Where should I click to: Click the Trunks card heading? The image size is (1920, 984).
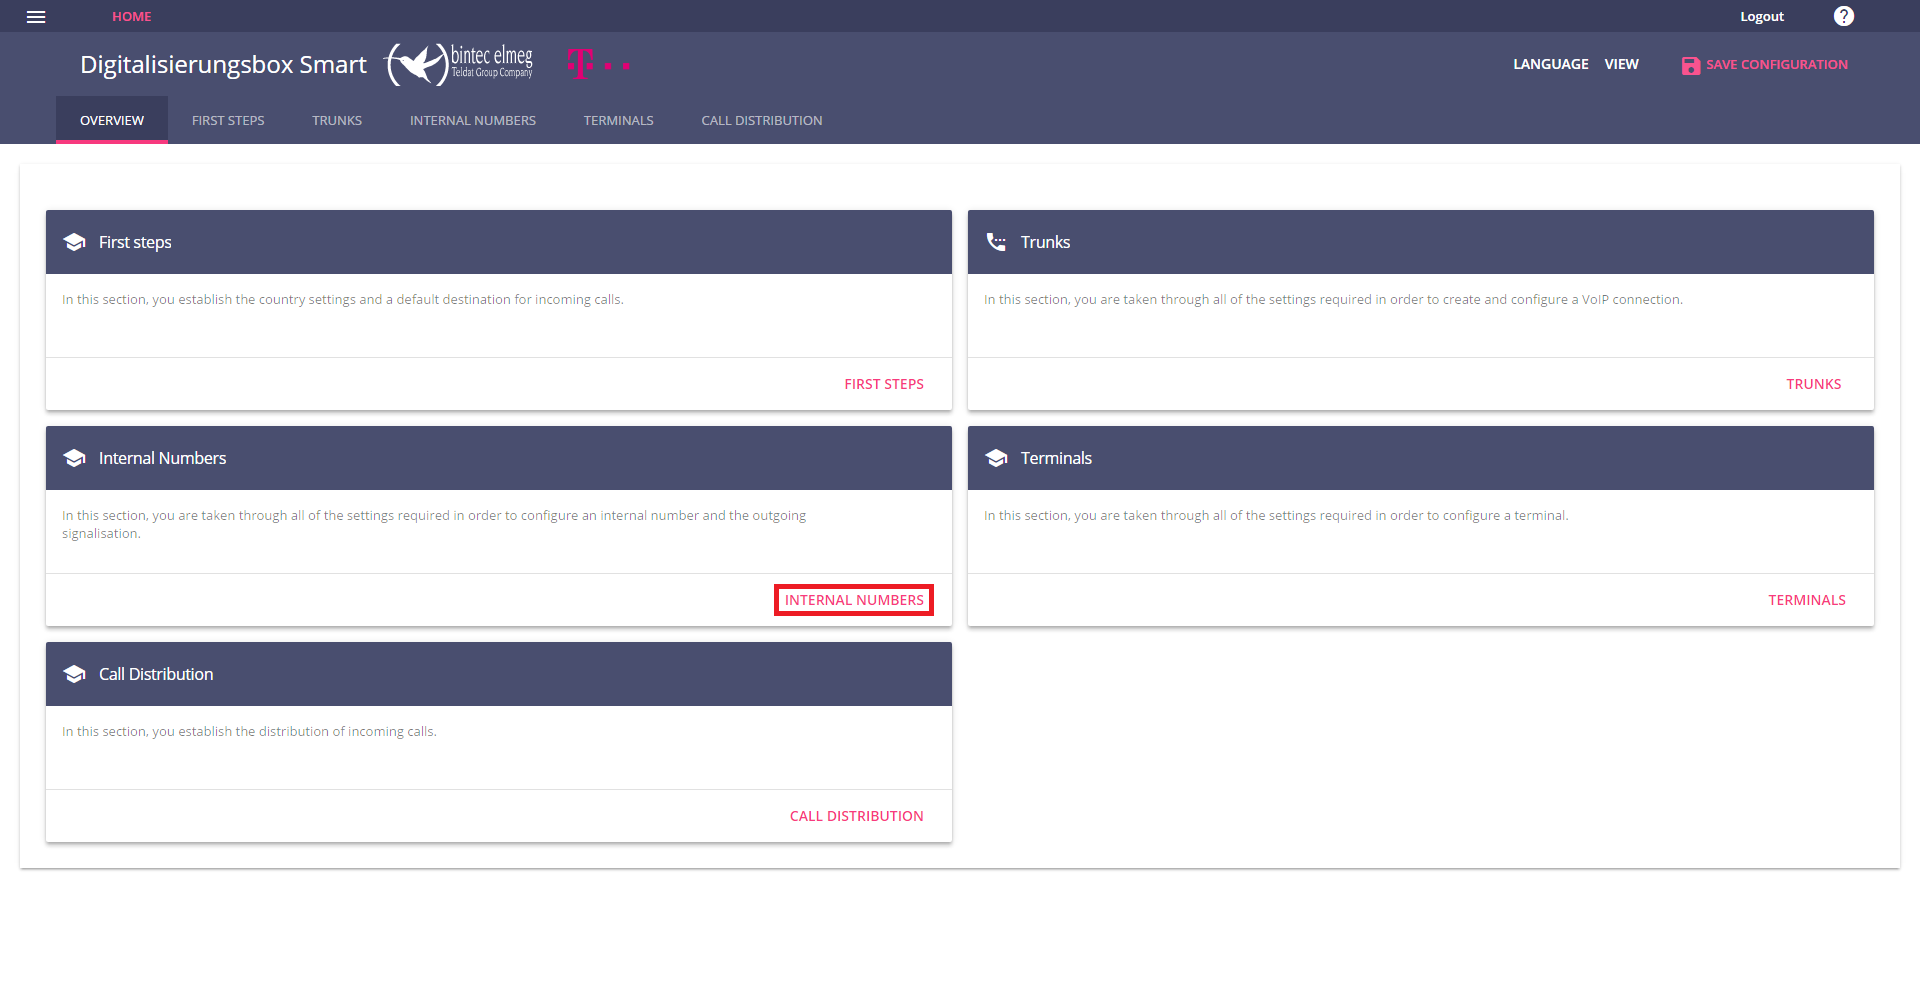pos(1045,242)
